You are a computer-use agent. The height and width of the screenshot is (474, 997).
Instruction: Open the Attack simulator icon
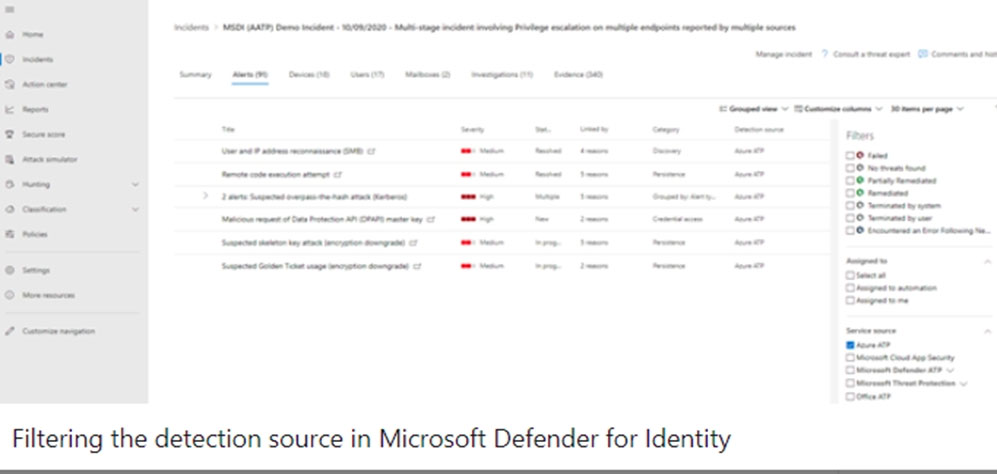click(10, 159)
